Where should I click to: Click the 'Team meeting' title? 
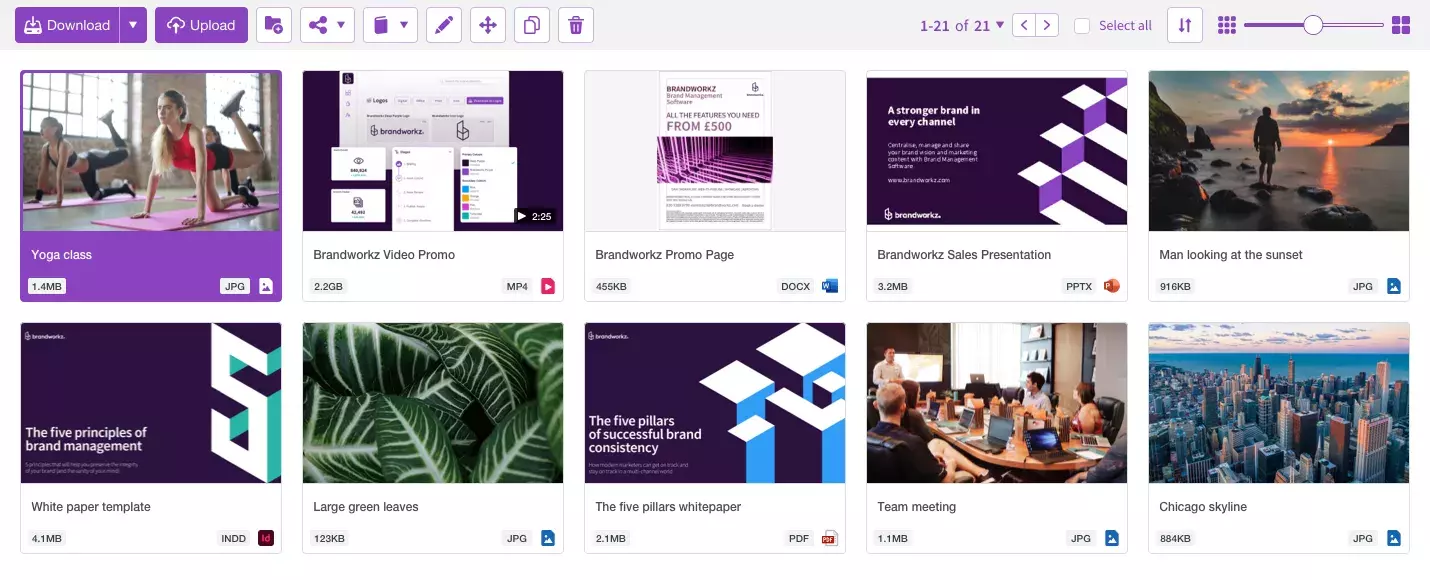917,507
